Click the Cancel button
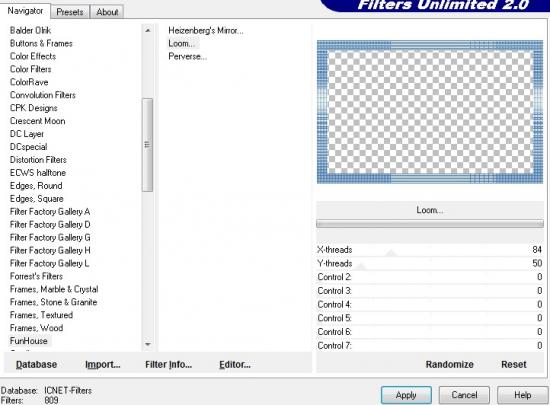This screenshot has height=405, width=550. pyautogui.click(x=464, y=395)
